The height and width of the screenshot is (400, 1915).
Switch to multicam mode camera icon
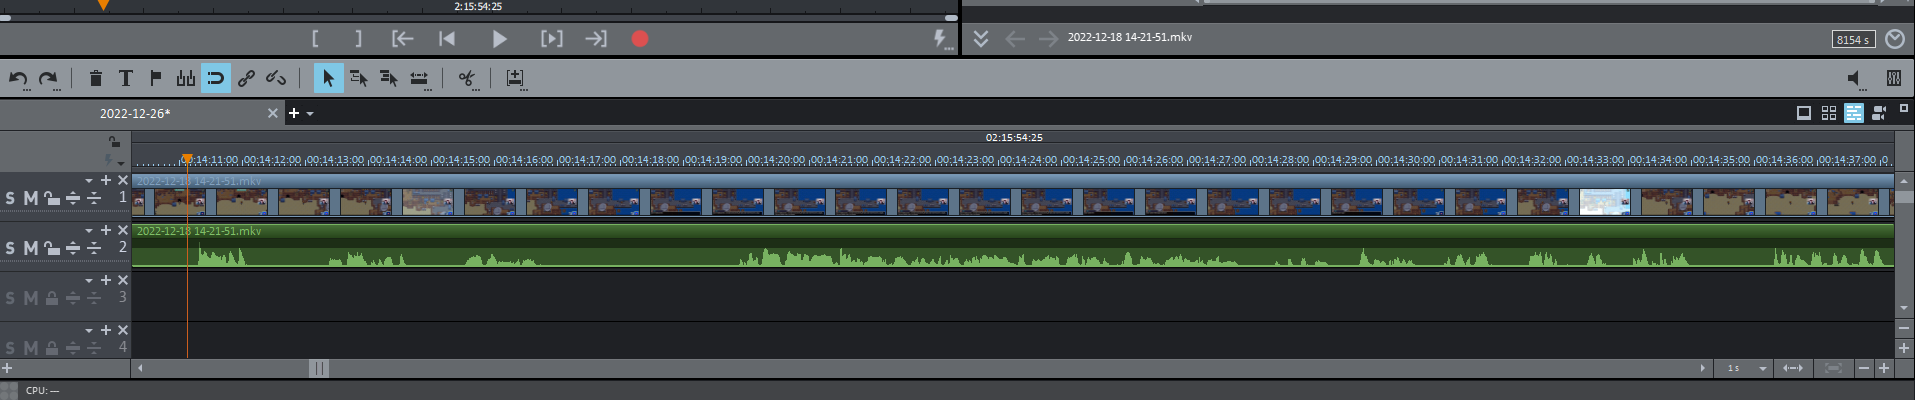click(1878, 113)
